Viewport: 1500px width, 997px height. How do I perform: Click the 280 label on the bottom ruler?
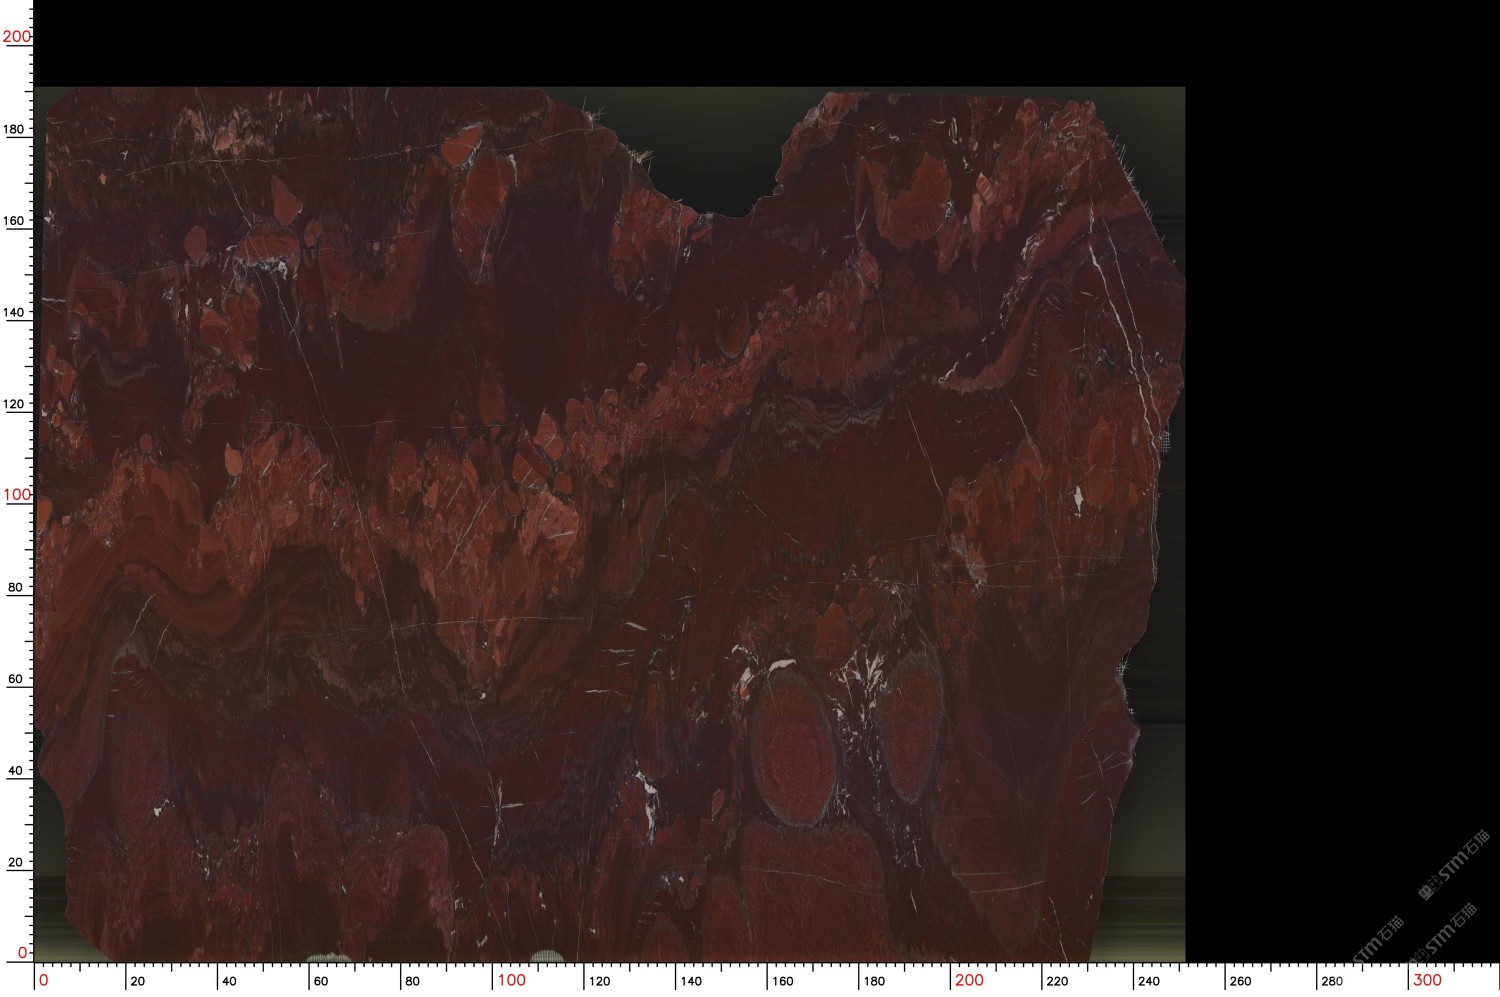[1332, 981]
